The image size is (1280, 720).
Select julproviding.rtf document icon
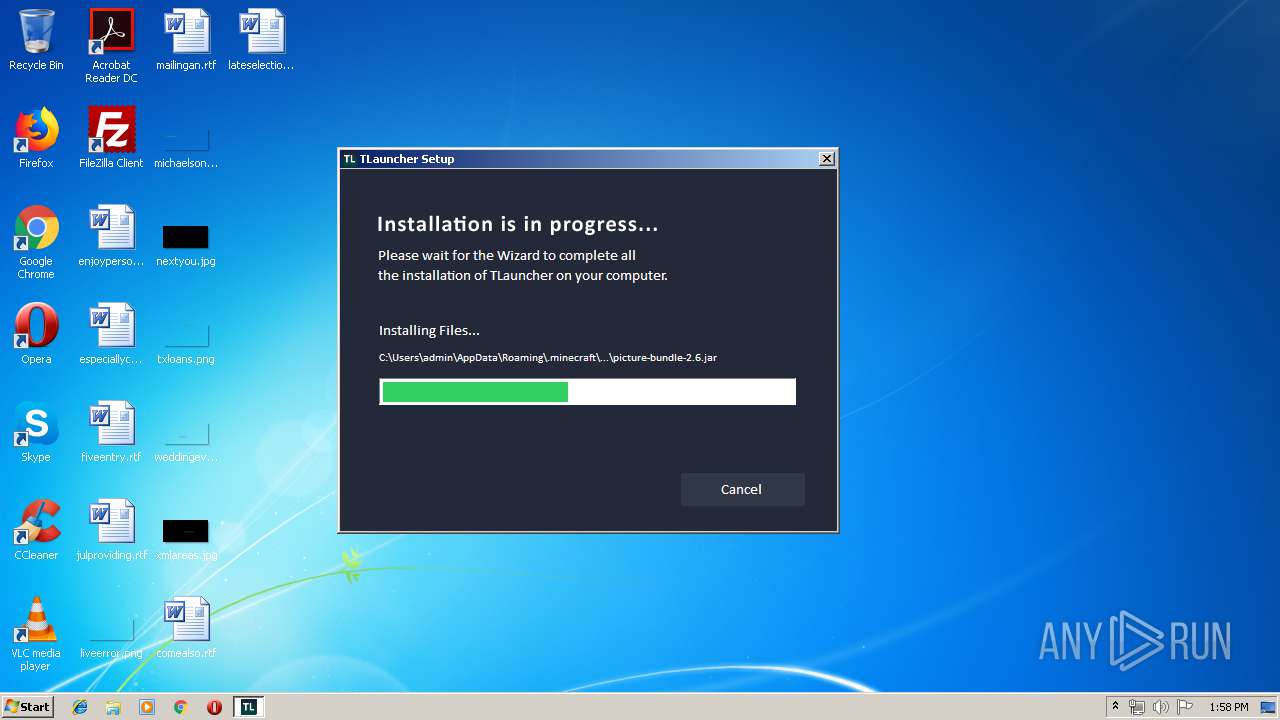point(111,531)
